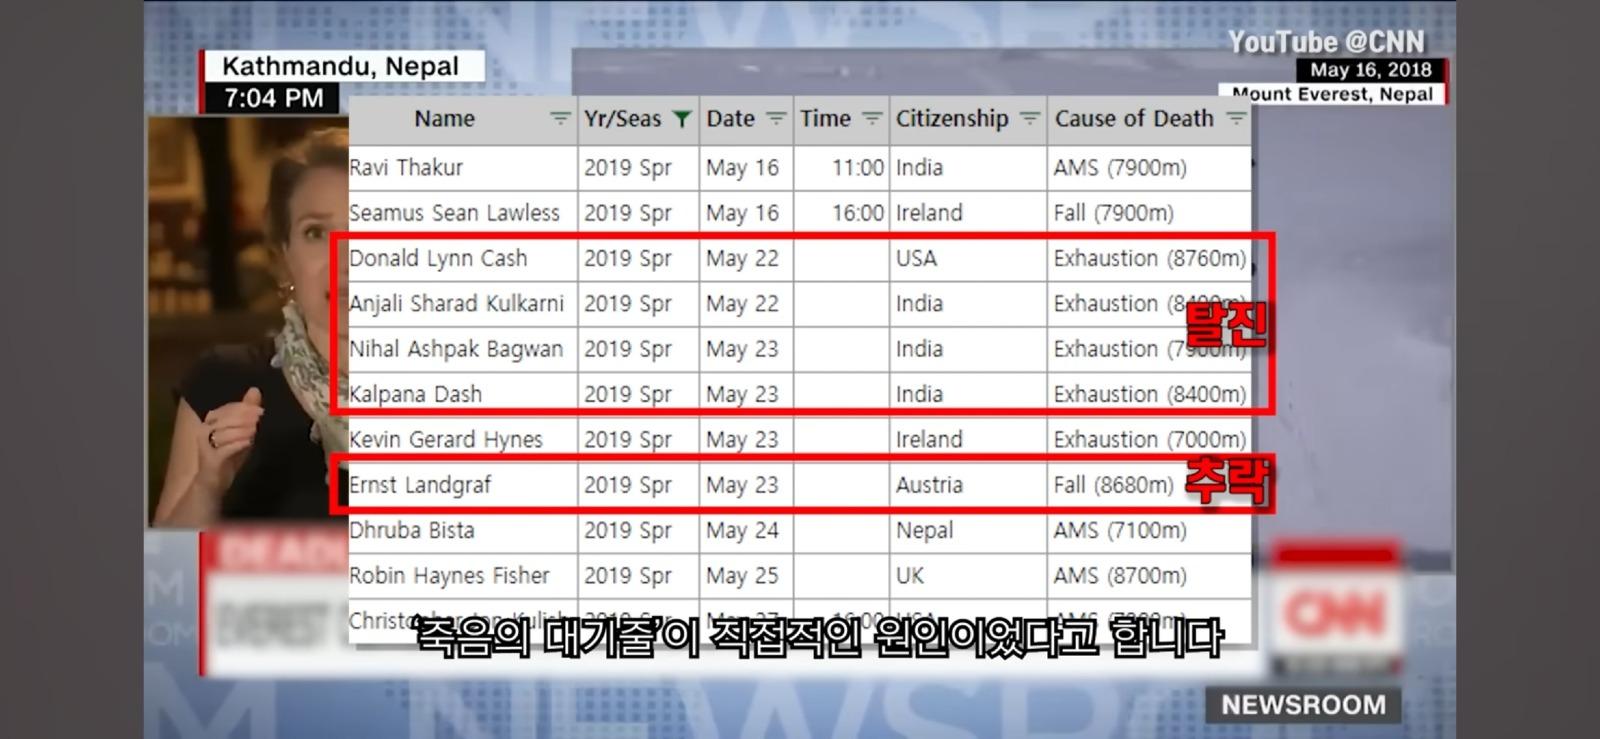Open the Time column filter icon
The height and width of the screenshot is (739, 1600).
[872, 119]
